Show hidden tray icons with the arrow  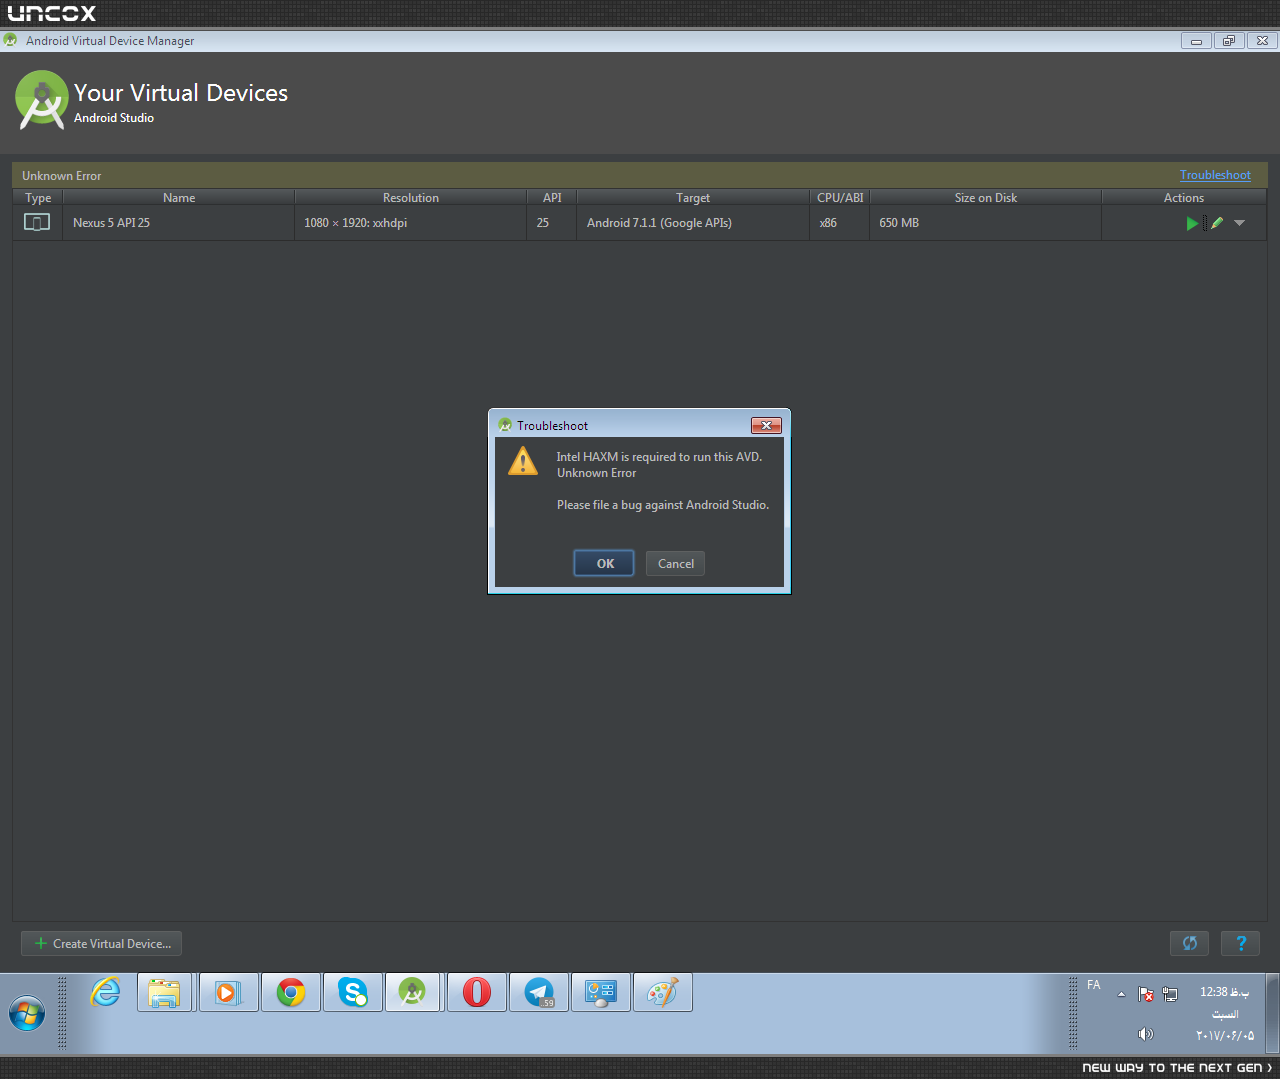1121,994
